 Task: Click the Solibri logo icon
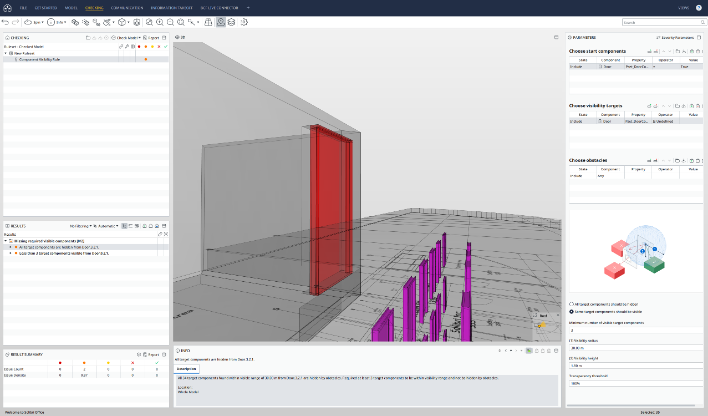tap(7, 6)
